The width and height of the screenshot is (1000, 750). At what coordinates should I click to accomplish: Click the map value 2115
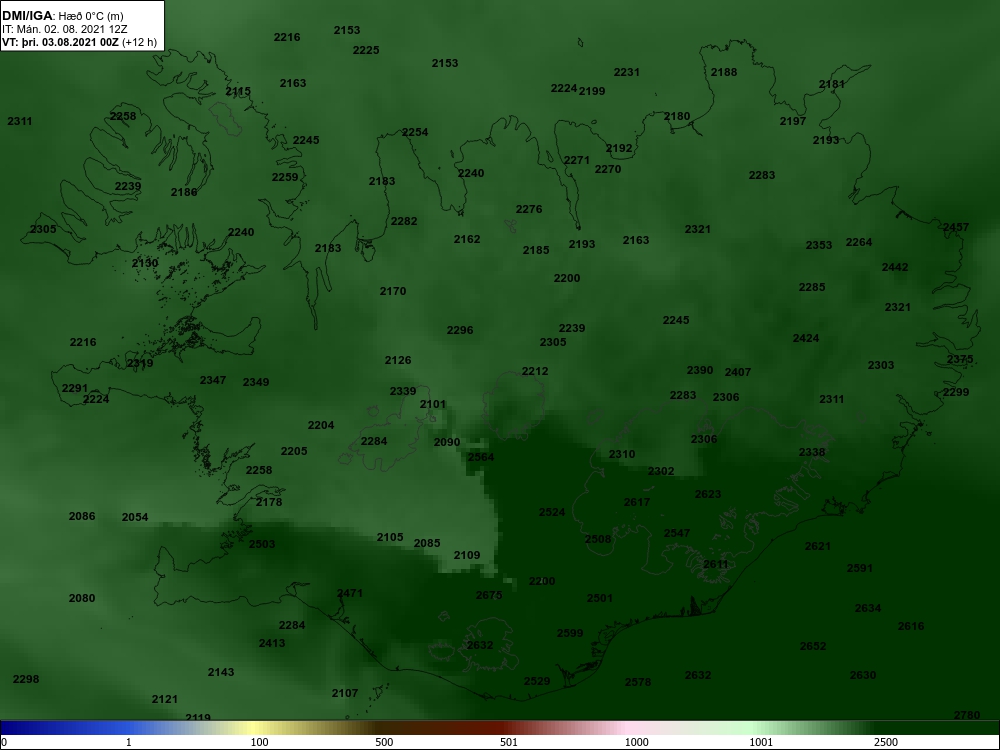tap(238, 92)
